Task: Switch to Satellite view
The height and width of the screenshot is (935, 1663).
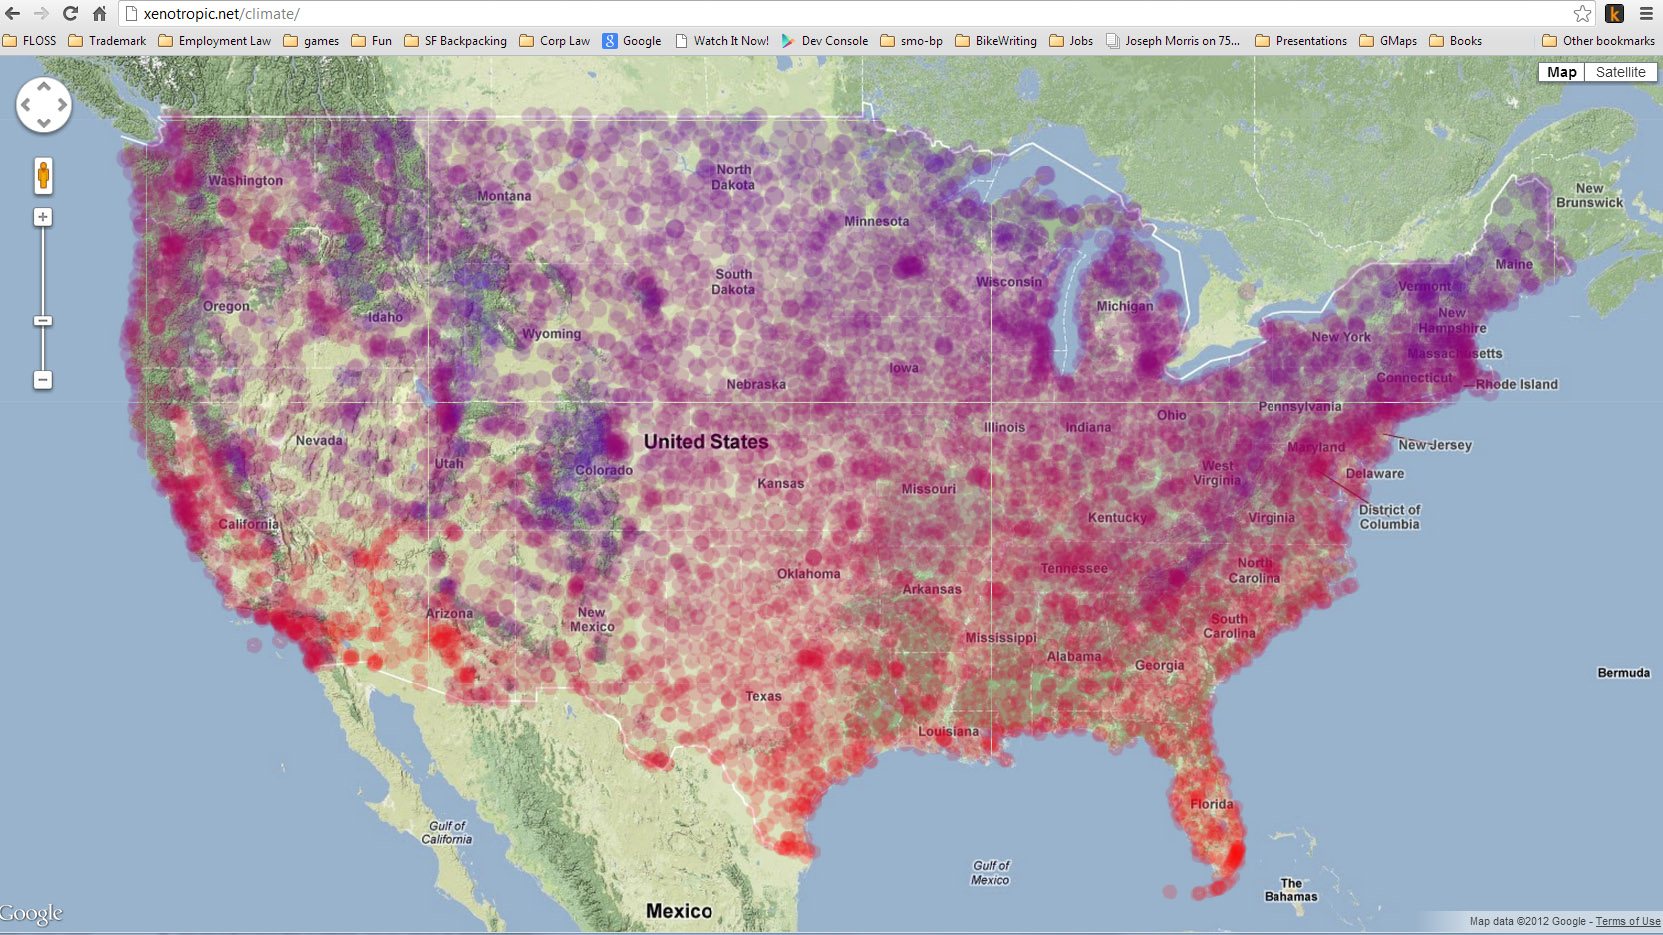Action: pos(1620,72)
